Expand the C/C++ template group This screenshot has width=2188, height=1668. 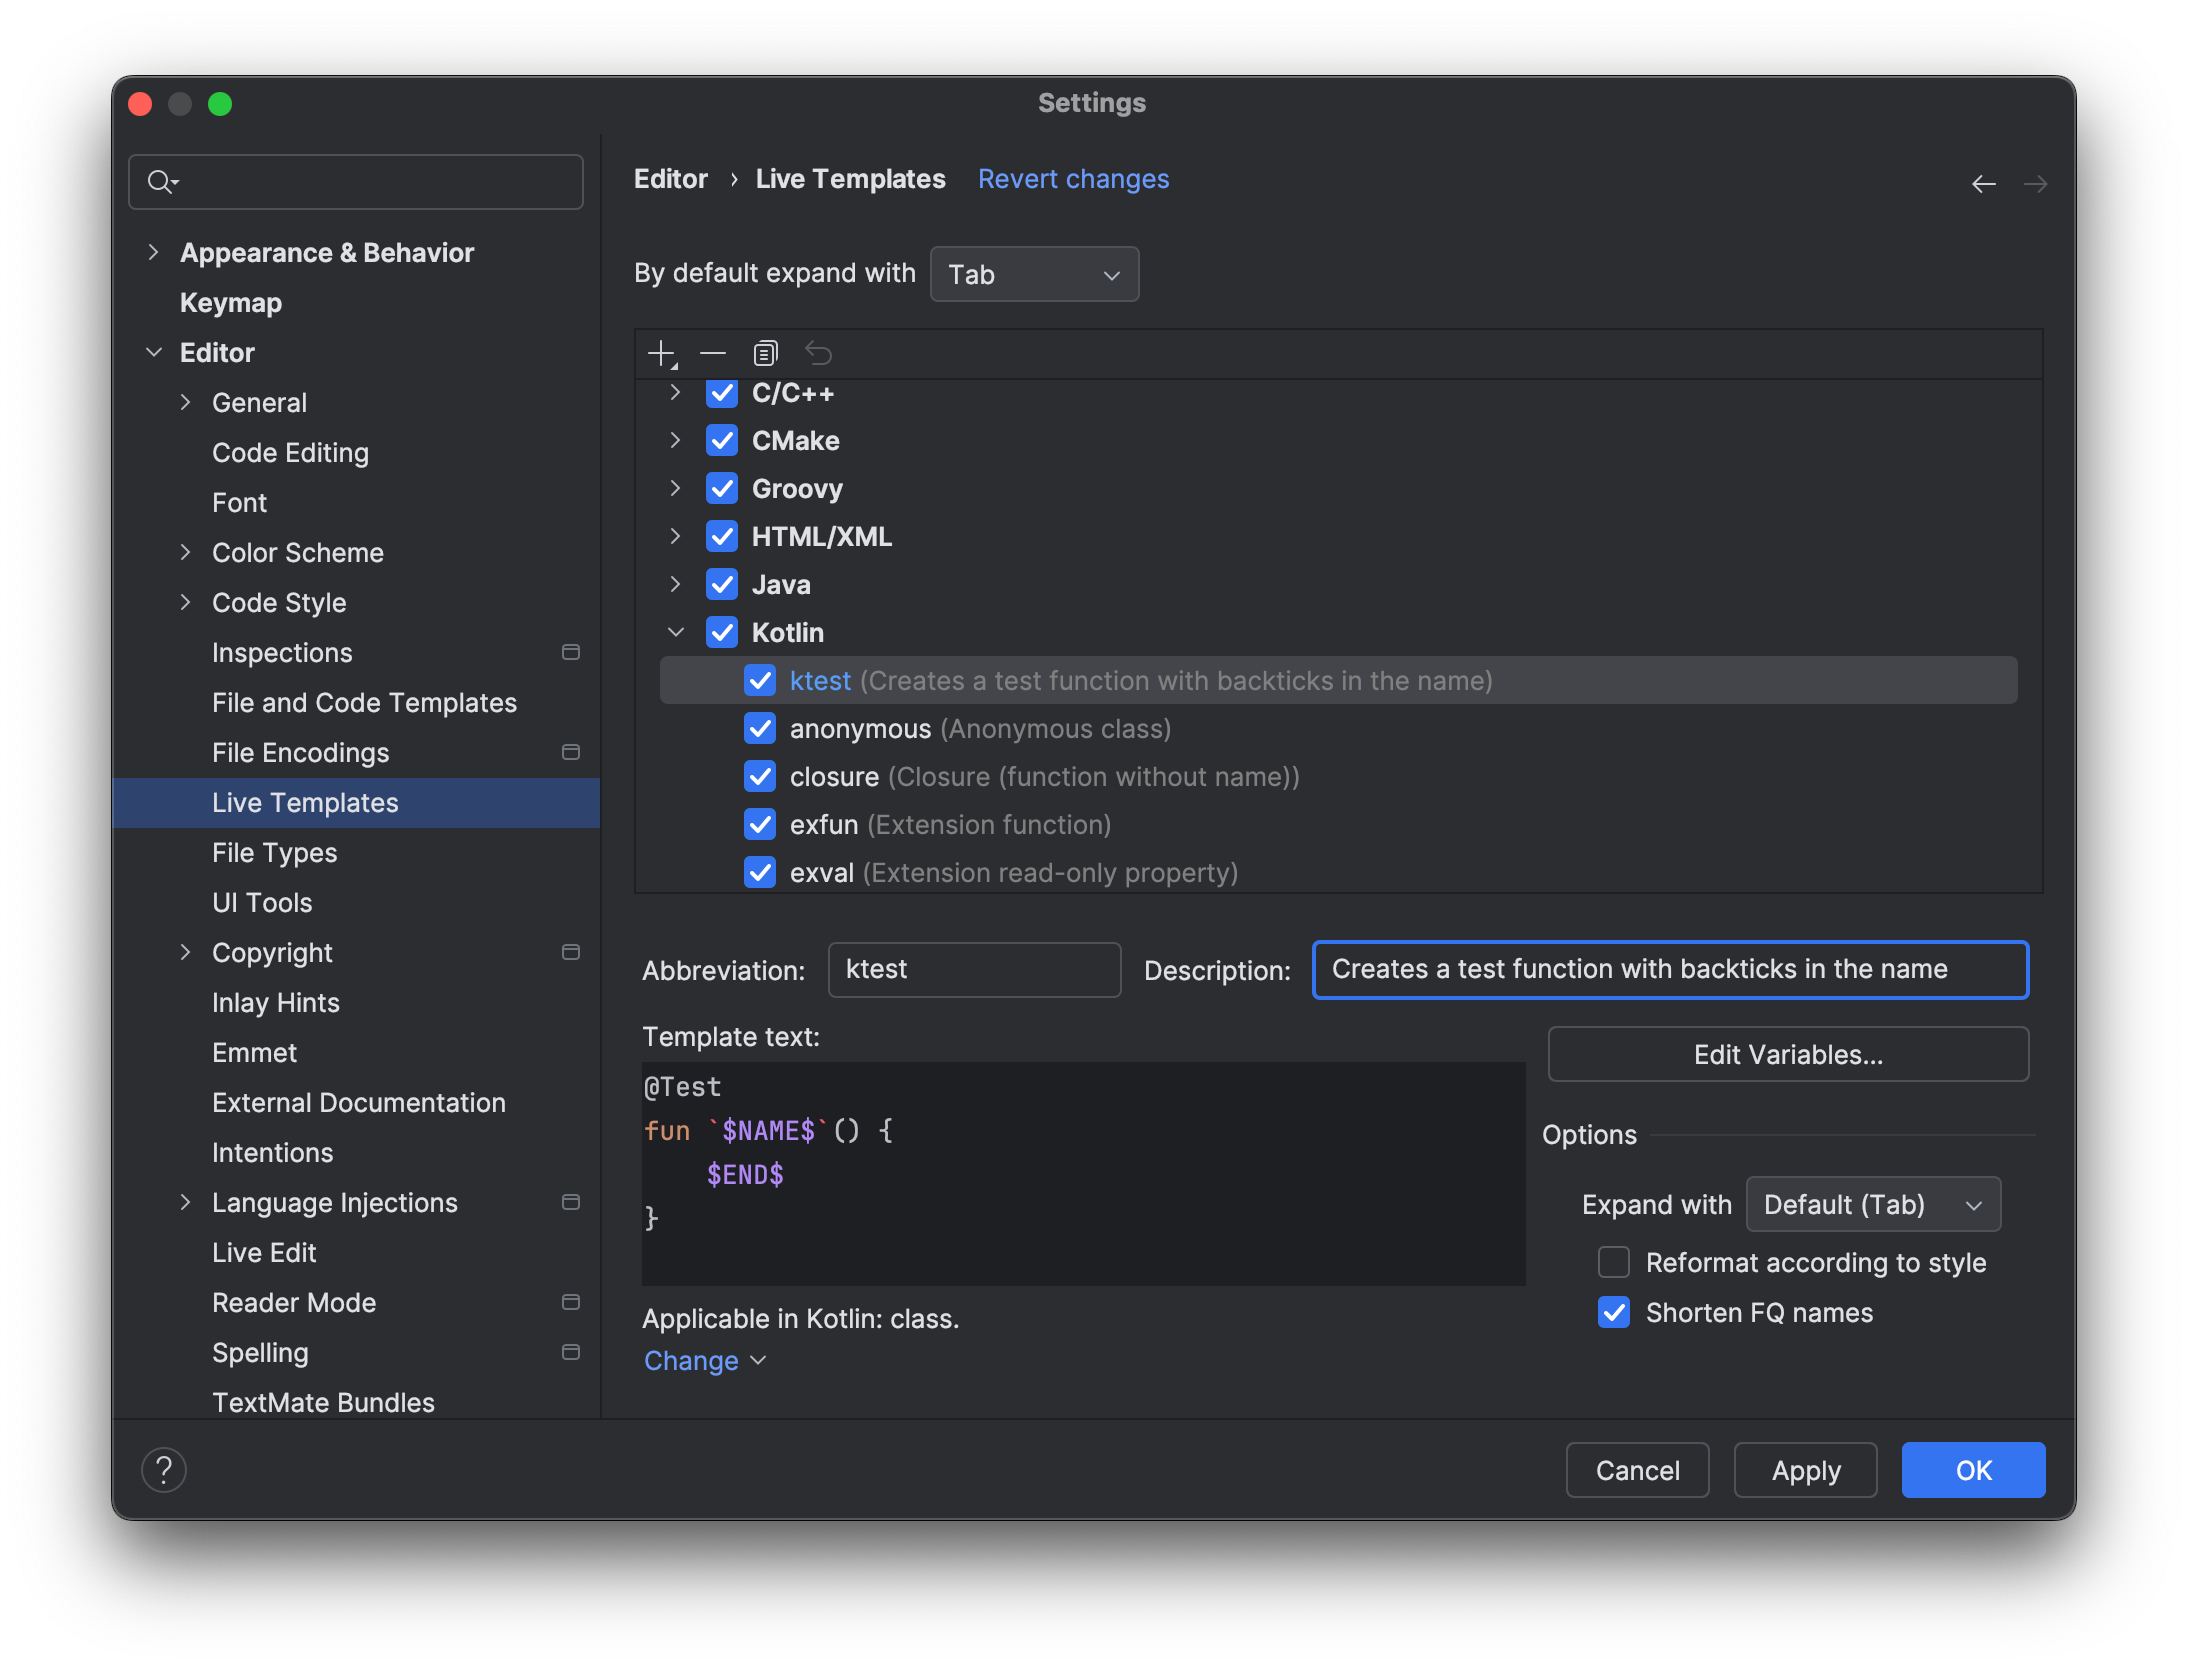(675, 393)
